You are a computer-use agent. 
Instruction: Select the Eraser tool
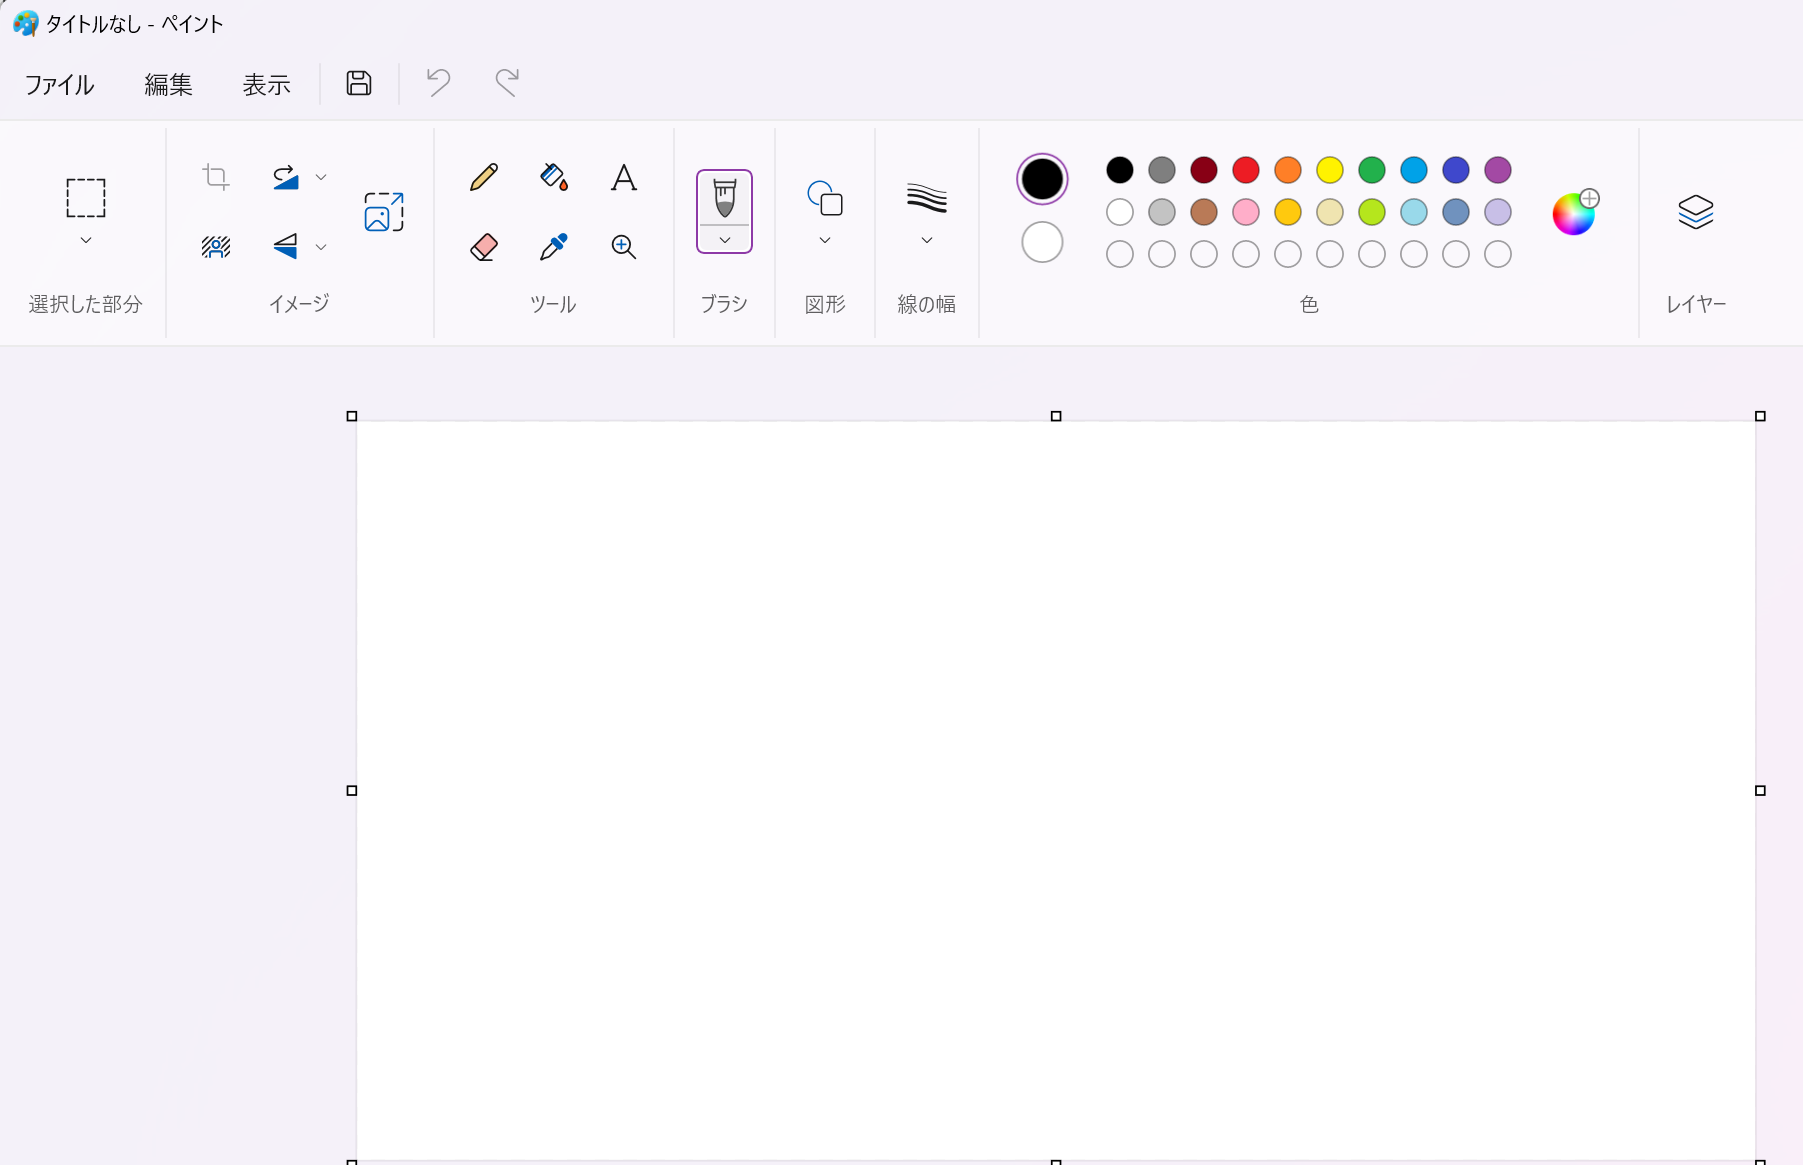(x=484, y=246)
